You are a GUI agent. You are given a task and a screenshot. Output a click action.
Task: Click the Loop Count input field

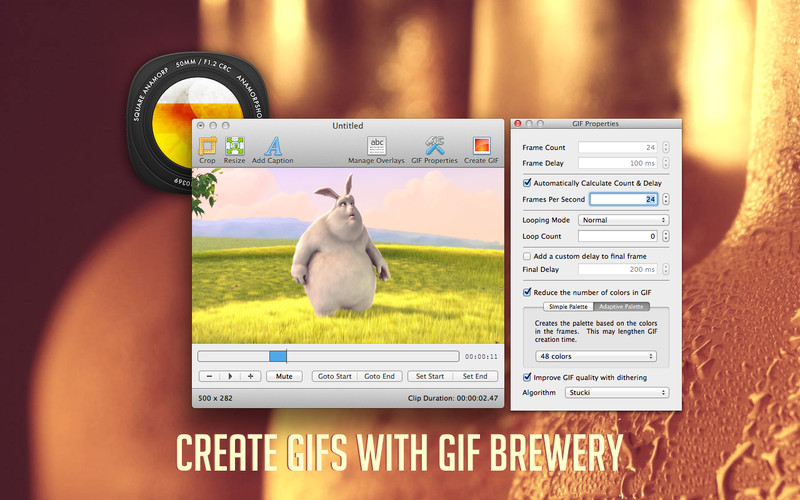(x=618, y=236)
